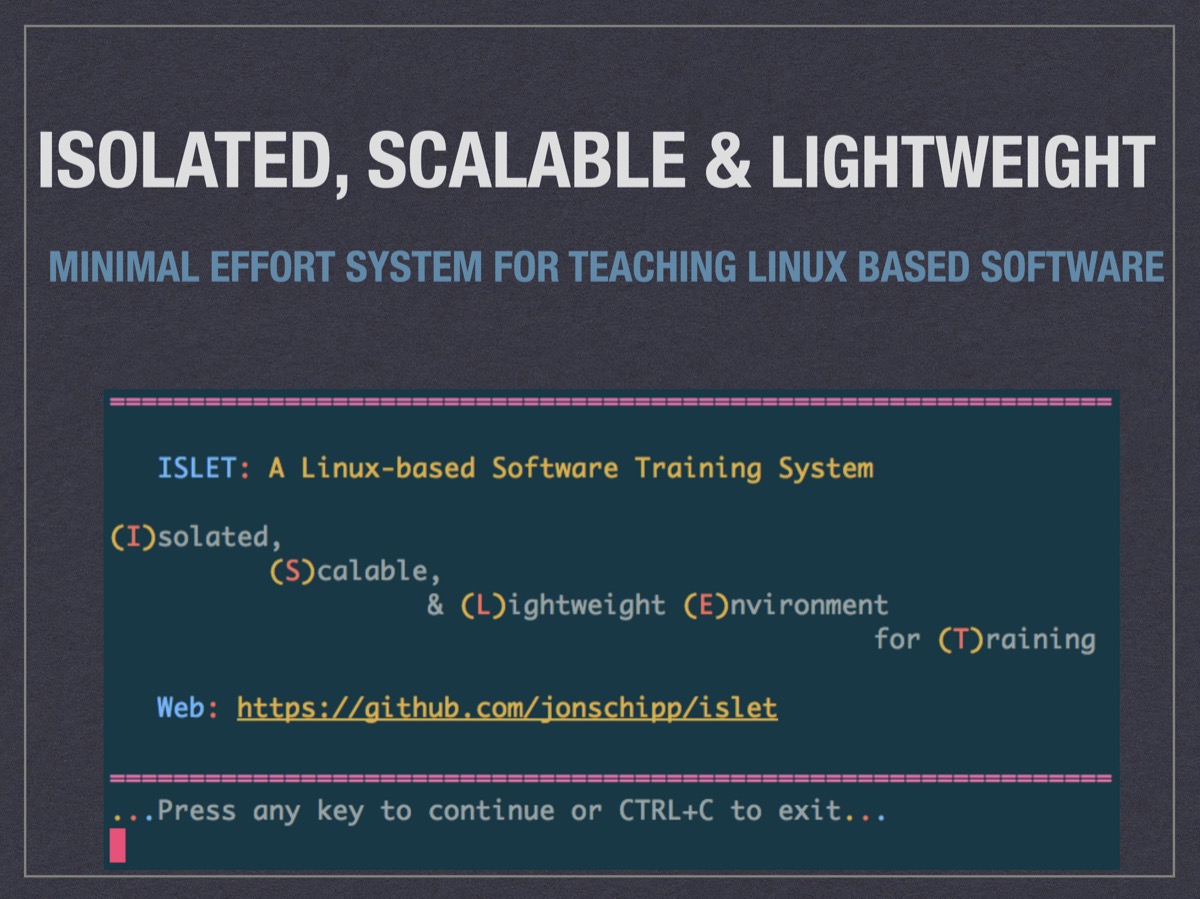Click the "for (T)raining" terminal line
Viewport: 1200px width, 899px height.
pyautogui.click(x=985, y=639)
